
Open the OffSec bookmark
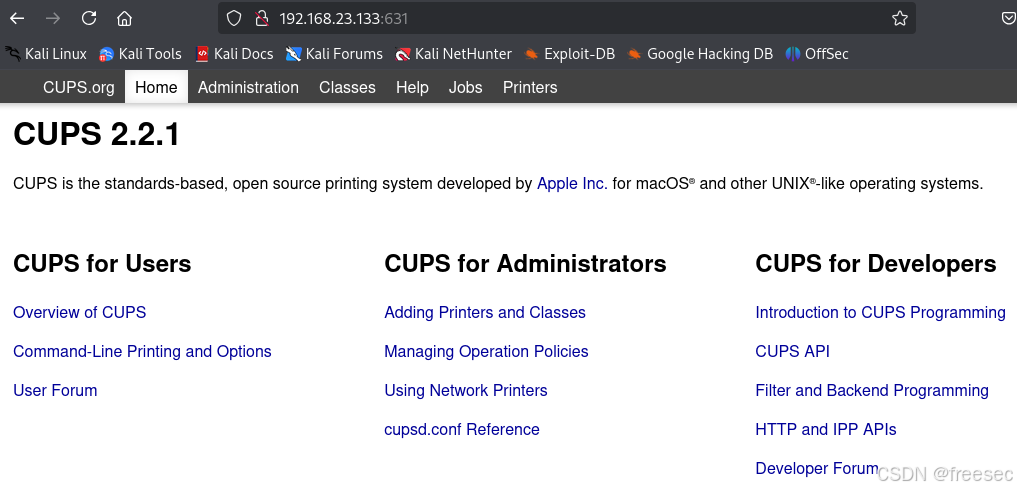click(817, 54)
